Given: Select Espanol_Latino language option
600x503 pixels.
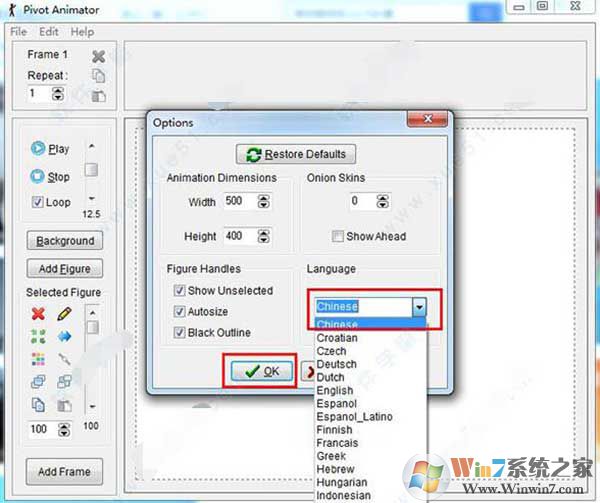Looking at the screenshot, I should point(370,416).
